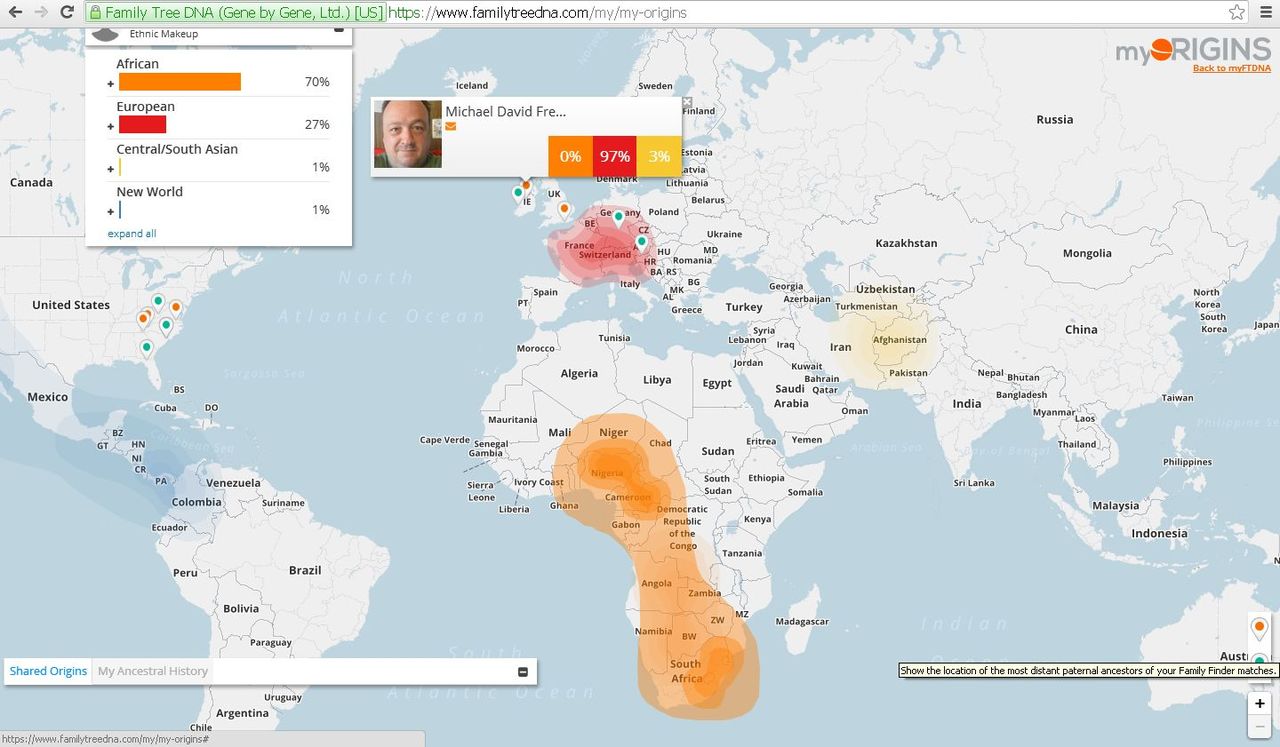This screenshot has height=747, width=1280.
Task: Click the northernmost teal pin in the US
Action: pos(158,301)
